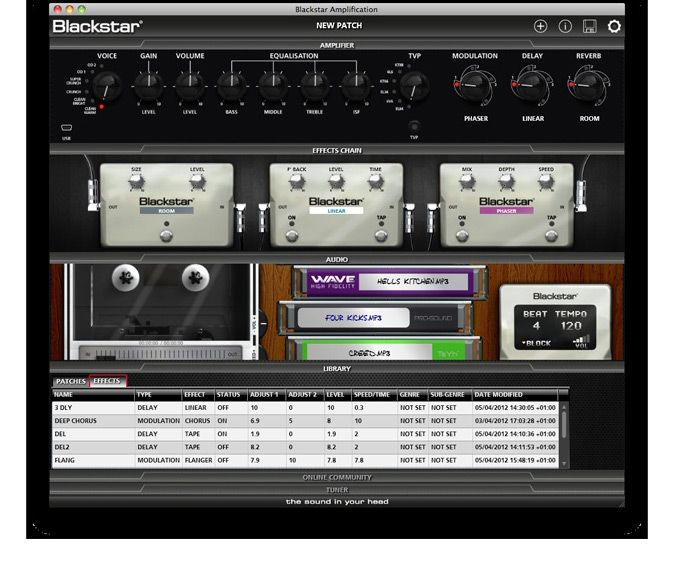Switch to the Effects tab
The height and width of the screenshot is (588, 680).
pos(107,381)
